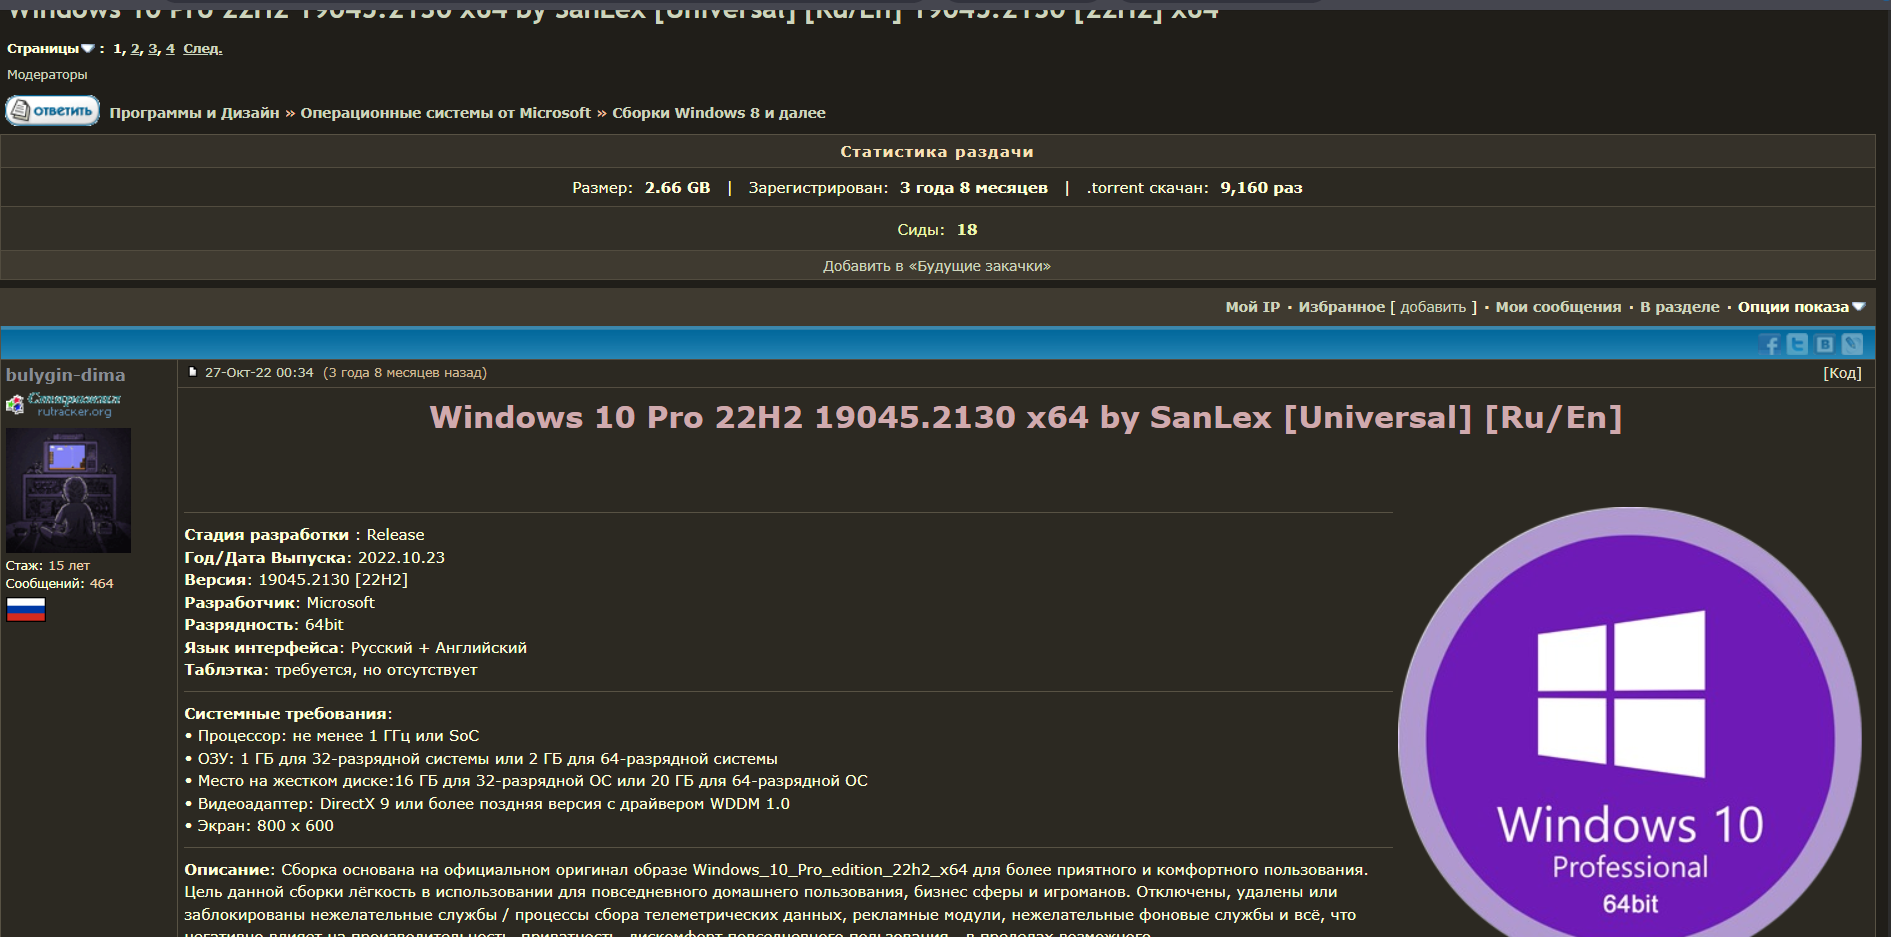Click the Статистика раздачи header

[937, 152]
